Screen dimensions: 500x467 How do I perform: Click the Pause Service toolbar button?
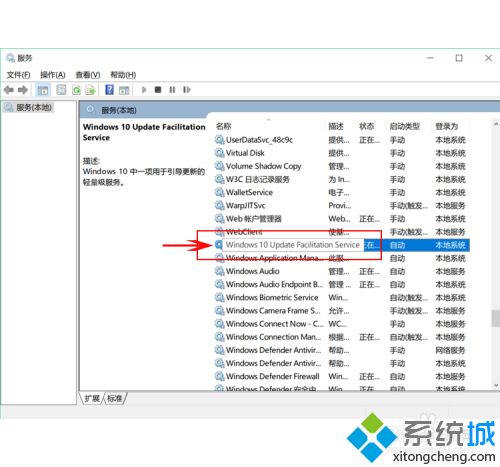(172, 90)
